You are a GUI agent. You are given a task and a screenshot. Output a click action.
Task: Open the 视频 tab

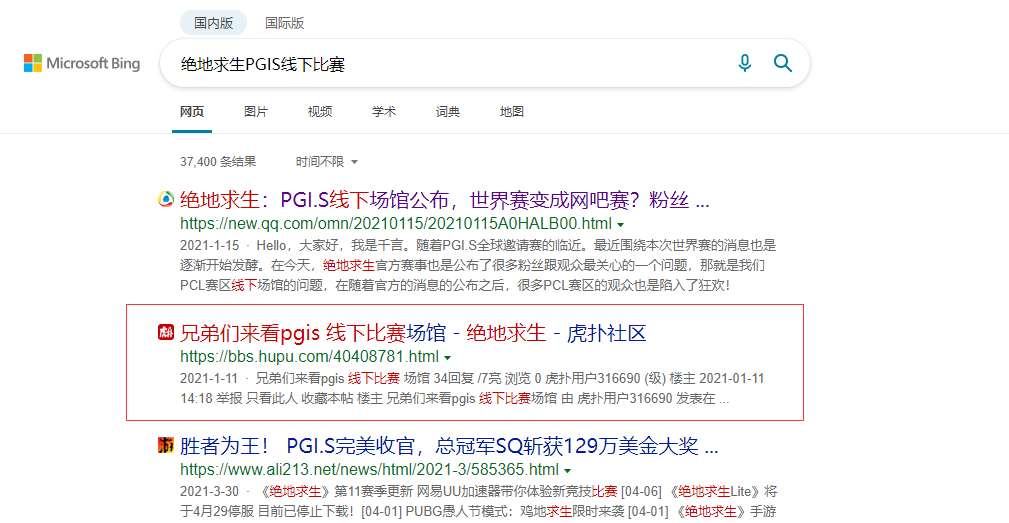pos(320,112)
